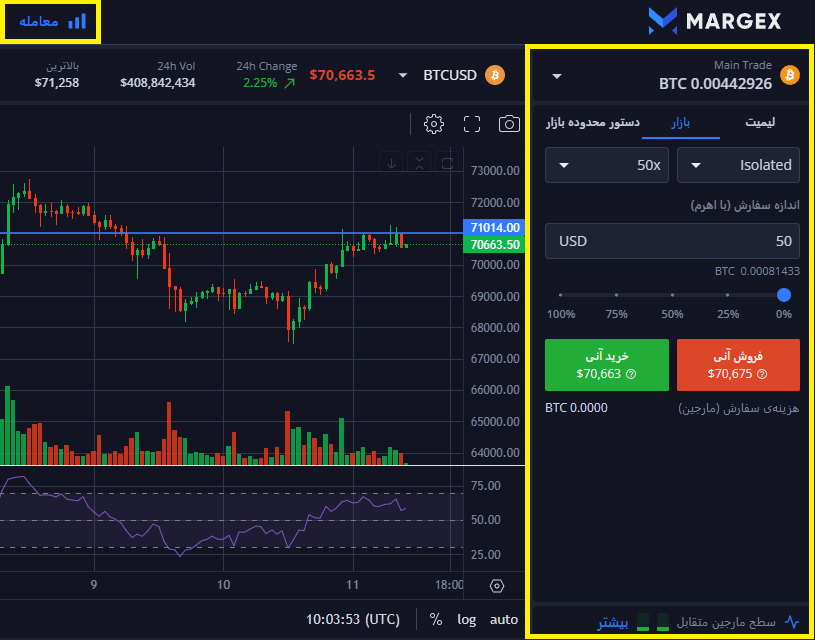
Task: Enter fullscreen chart mode
Action: (x=472, y=124)
